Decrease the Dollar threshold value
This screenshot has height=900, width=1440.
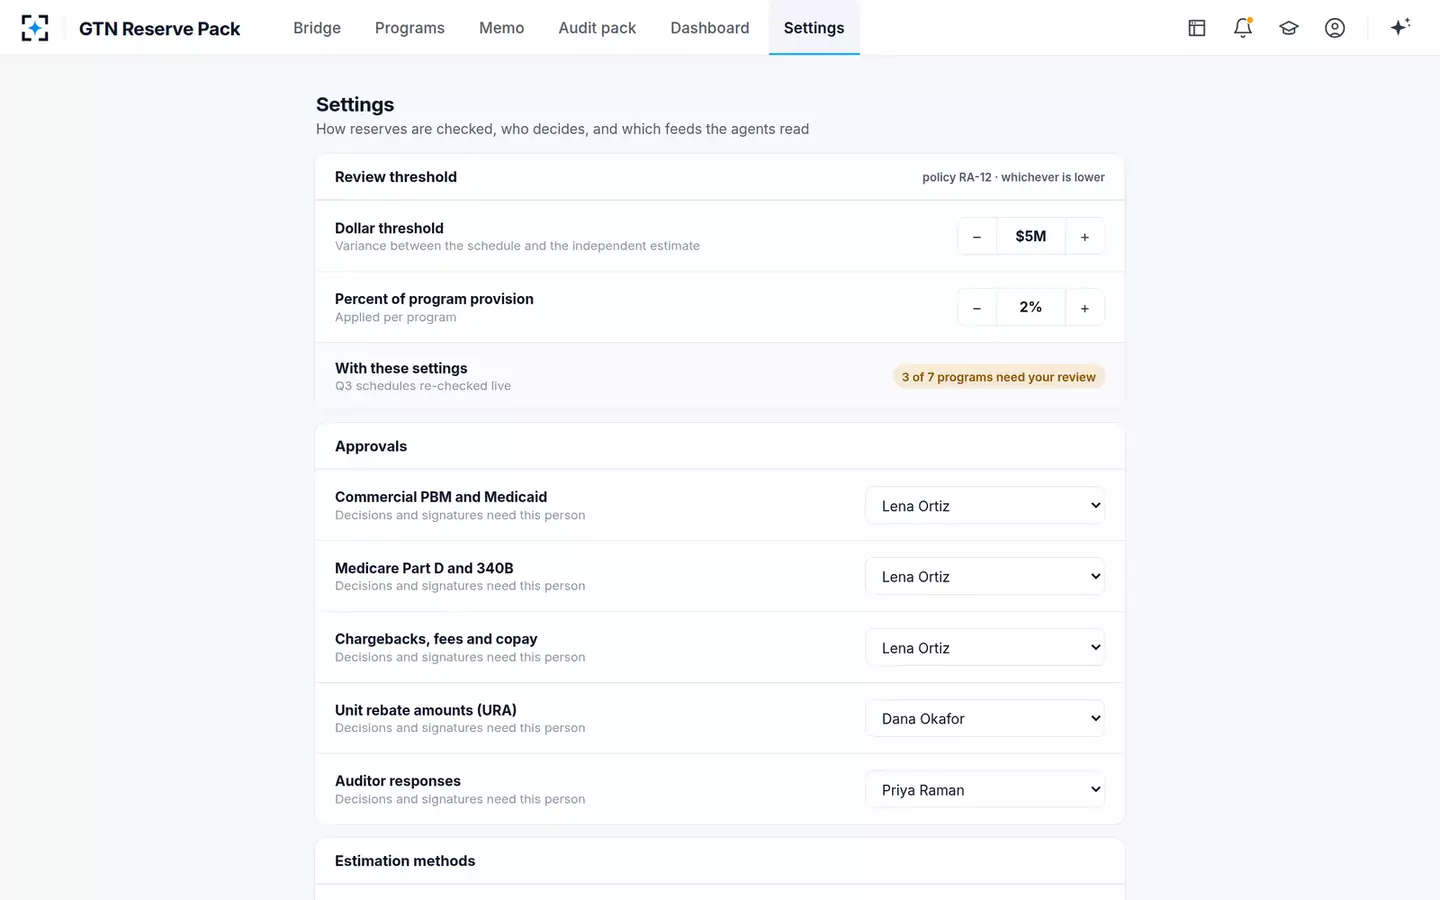pyautogui.click(x=977, y=237)
